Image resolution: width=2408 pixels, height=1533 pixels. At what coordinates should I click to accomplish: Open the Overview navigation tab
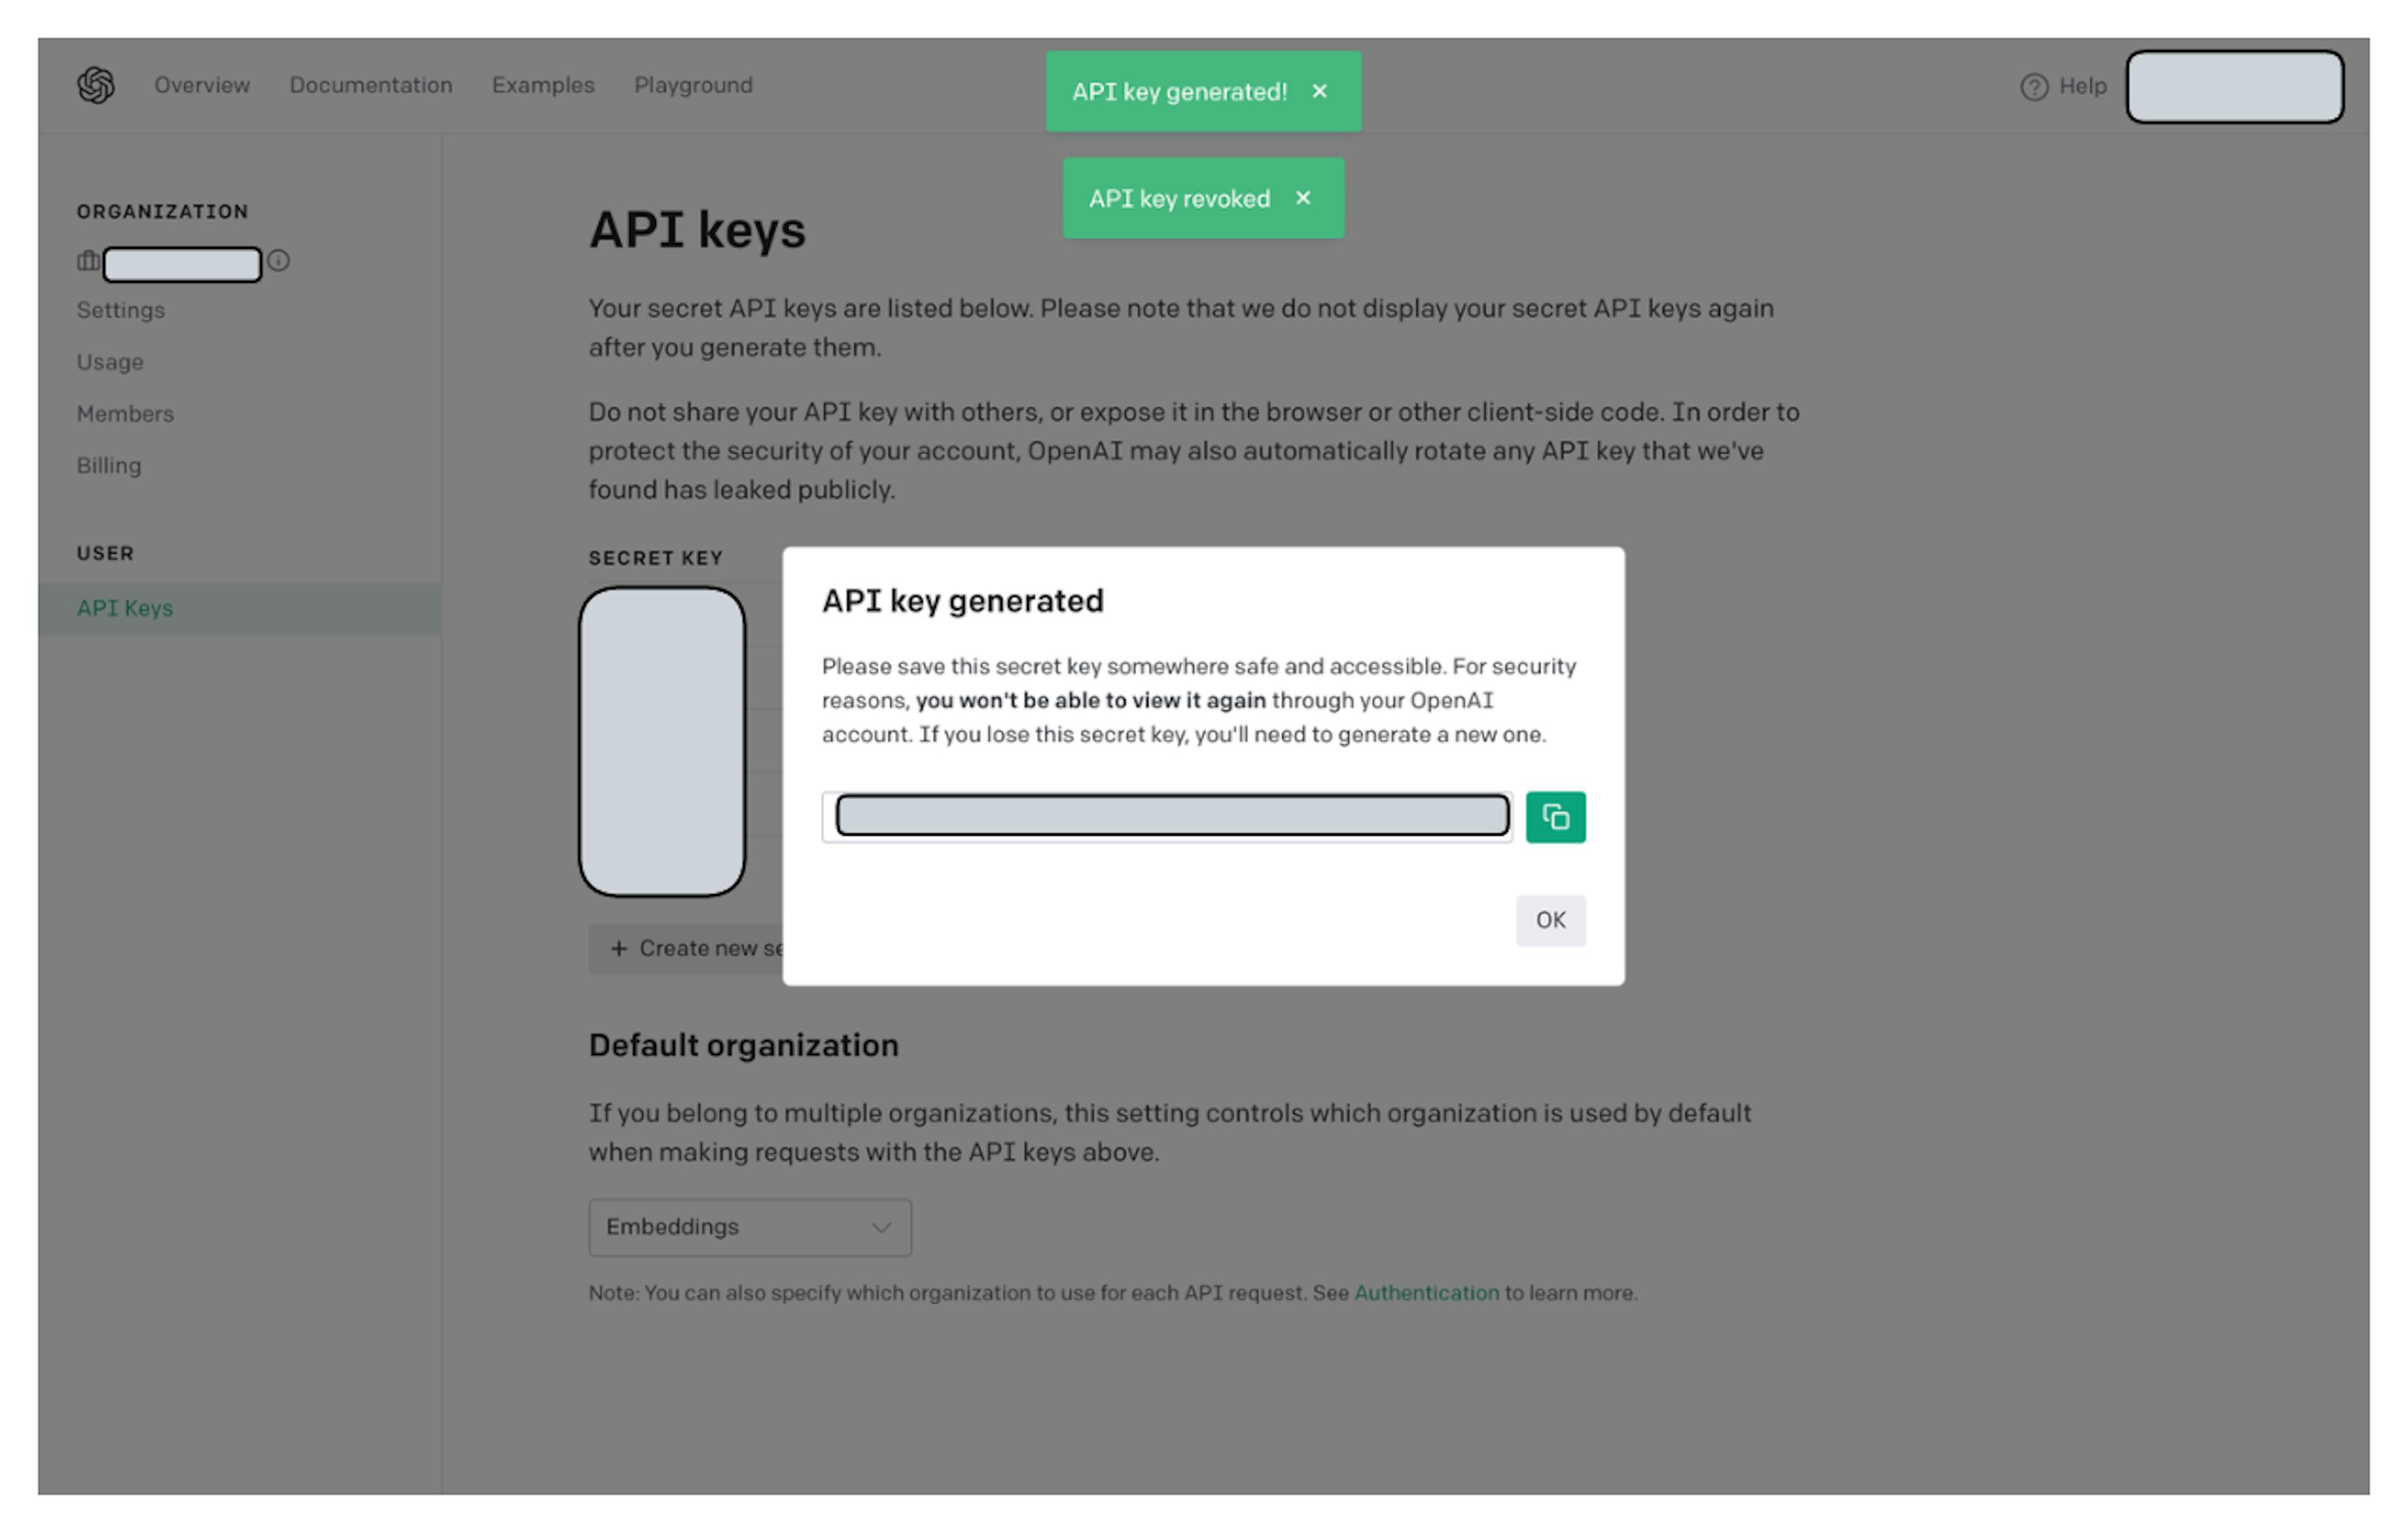click(x=200, y=84)
